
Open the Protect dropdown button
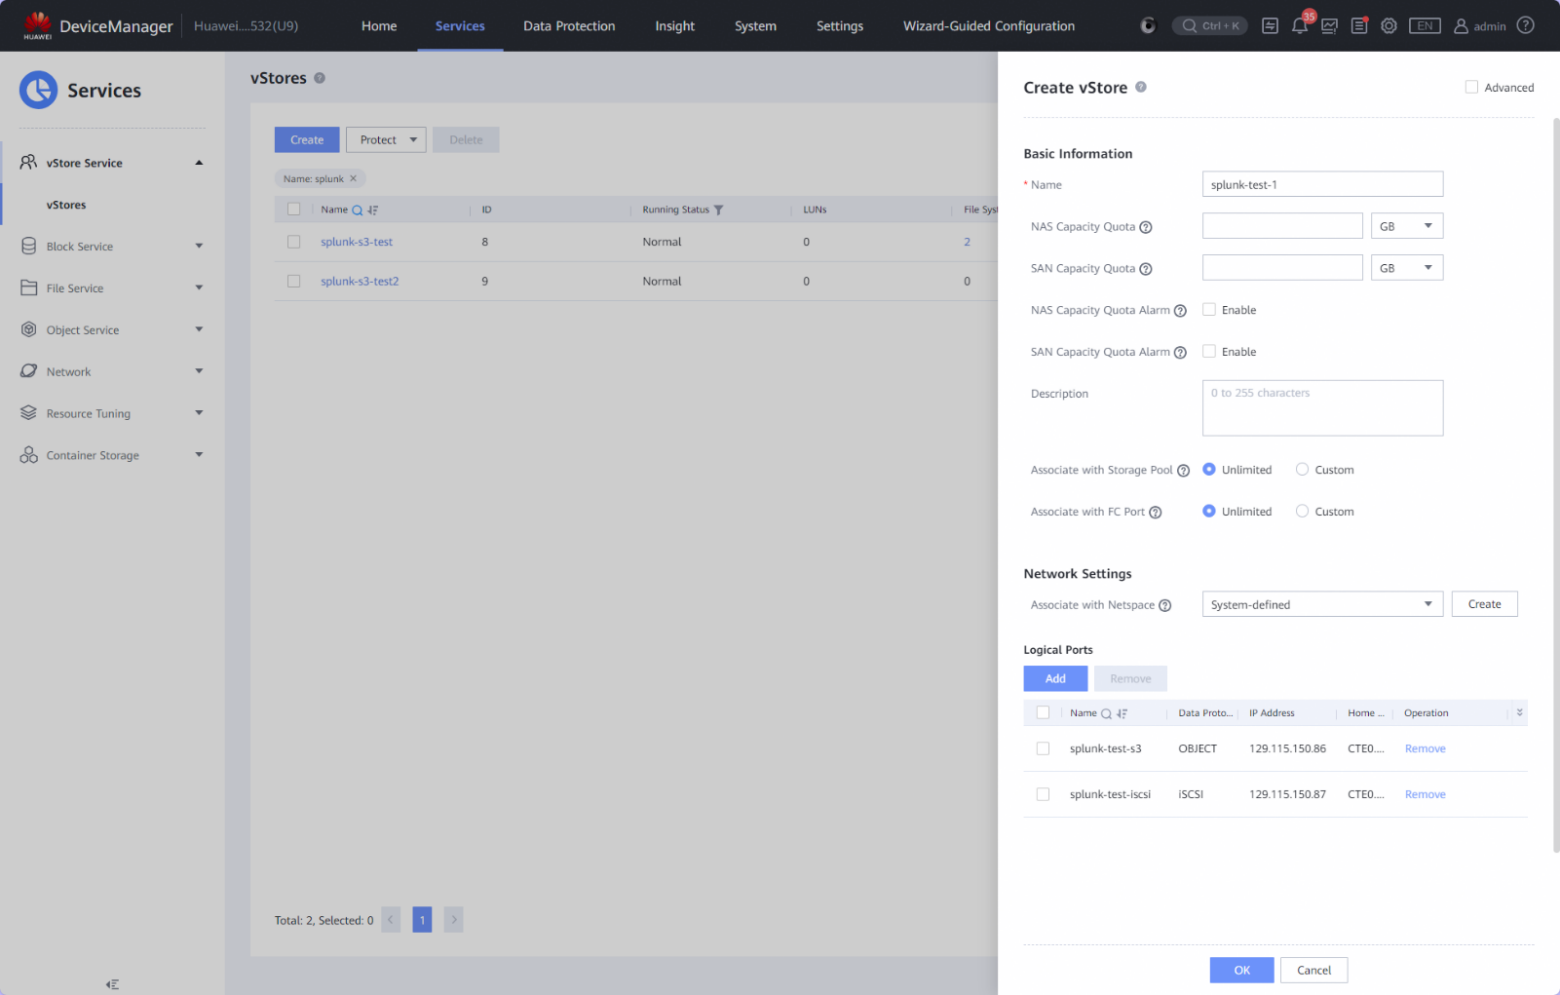(386, 140)
